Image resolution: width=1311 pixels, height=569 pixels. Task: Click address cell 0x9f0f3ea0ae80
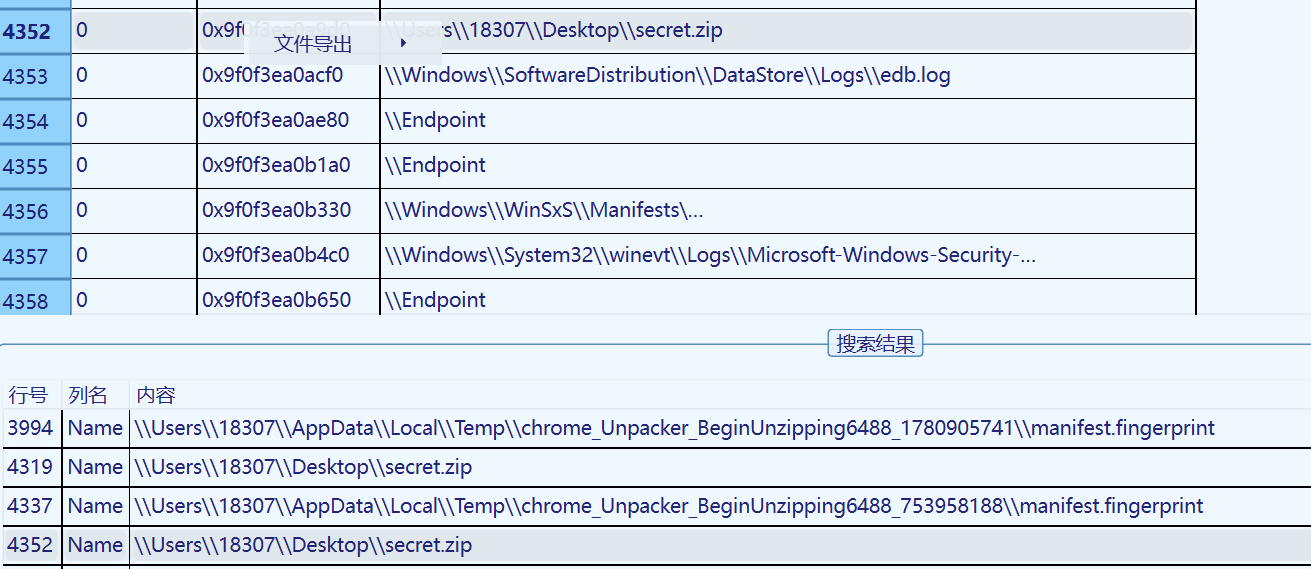[x=288, y=121]
